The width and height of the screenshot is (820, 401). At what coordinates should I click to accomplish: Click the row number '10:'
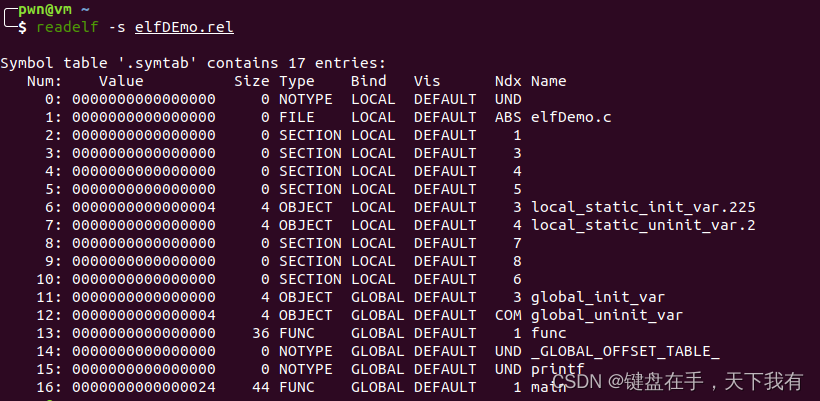coord(49,279)
